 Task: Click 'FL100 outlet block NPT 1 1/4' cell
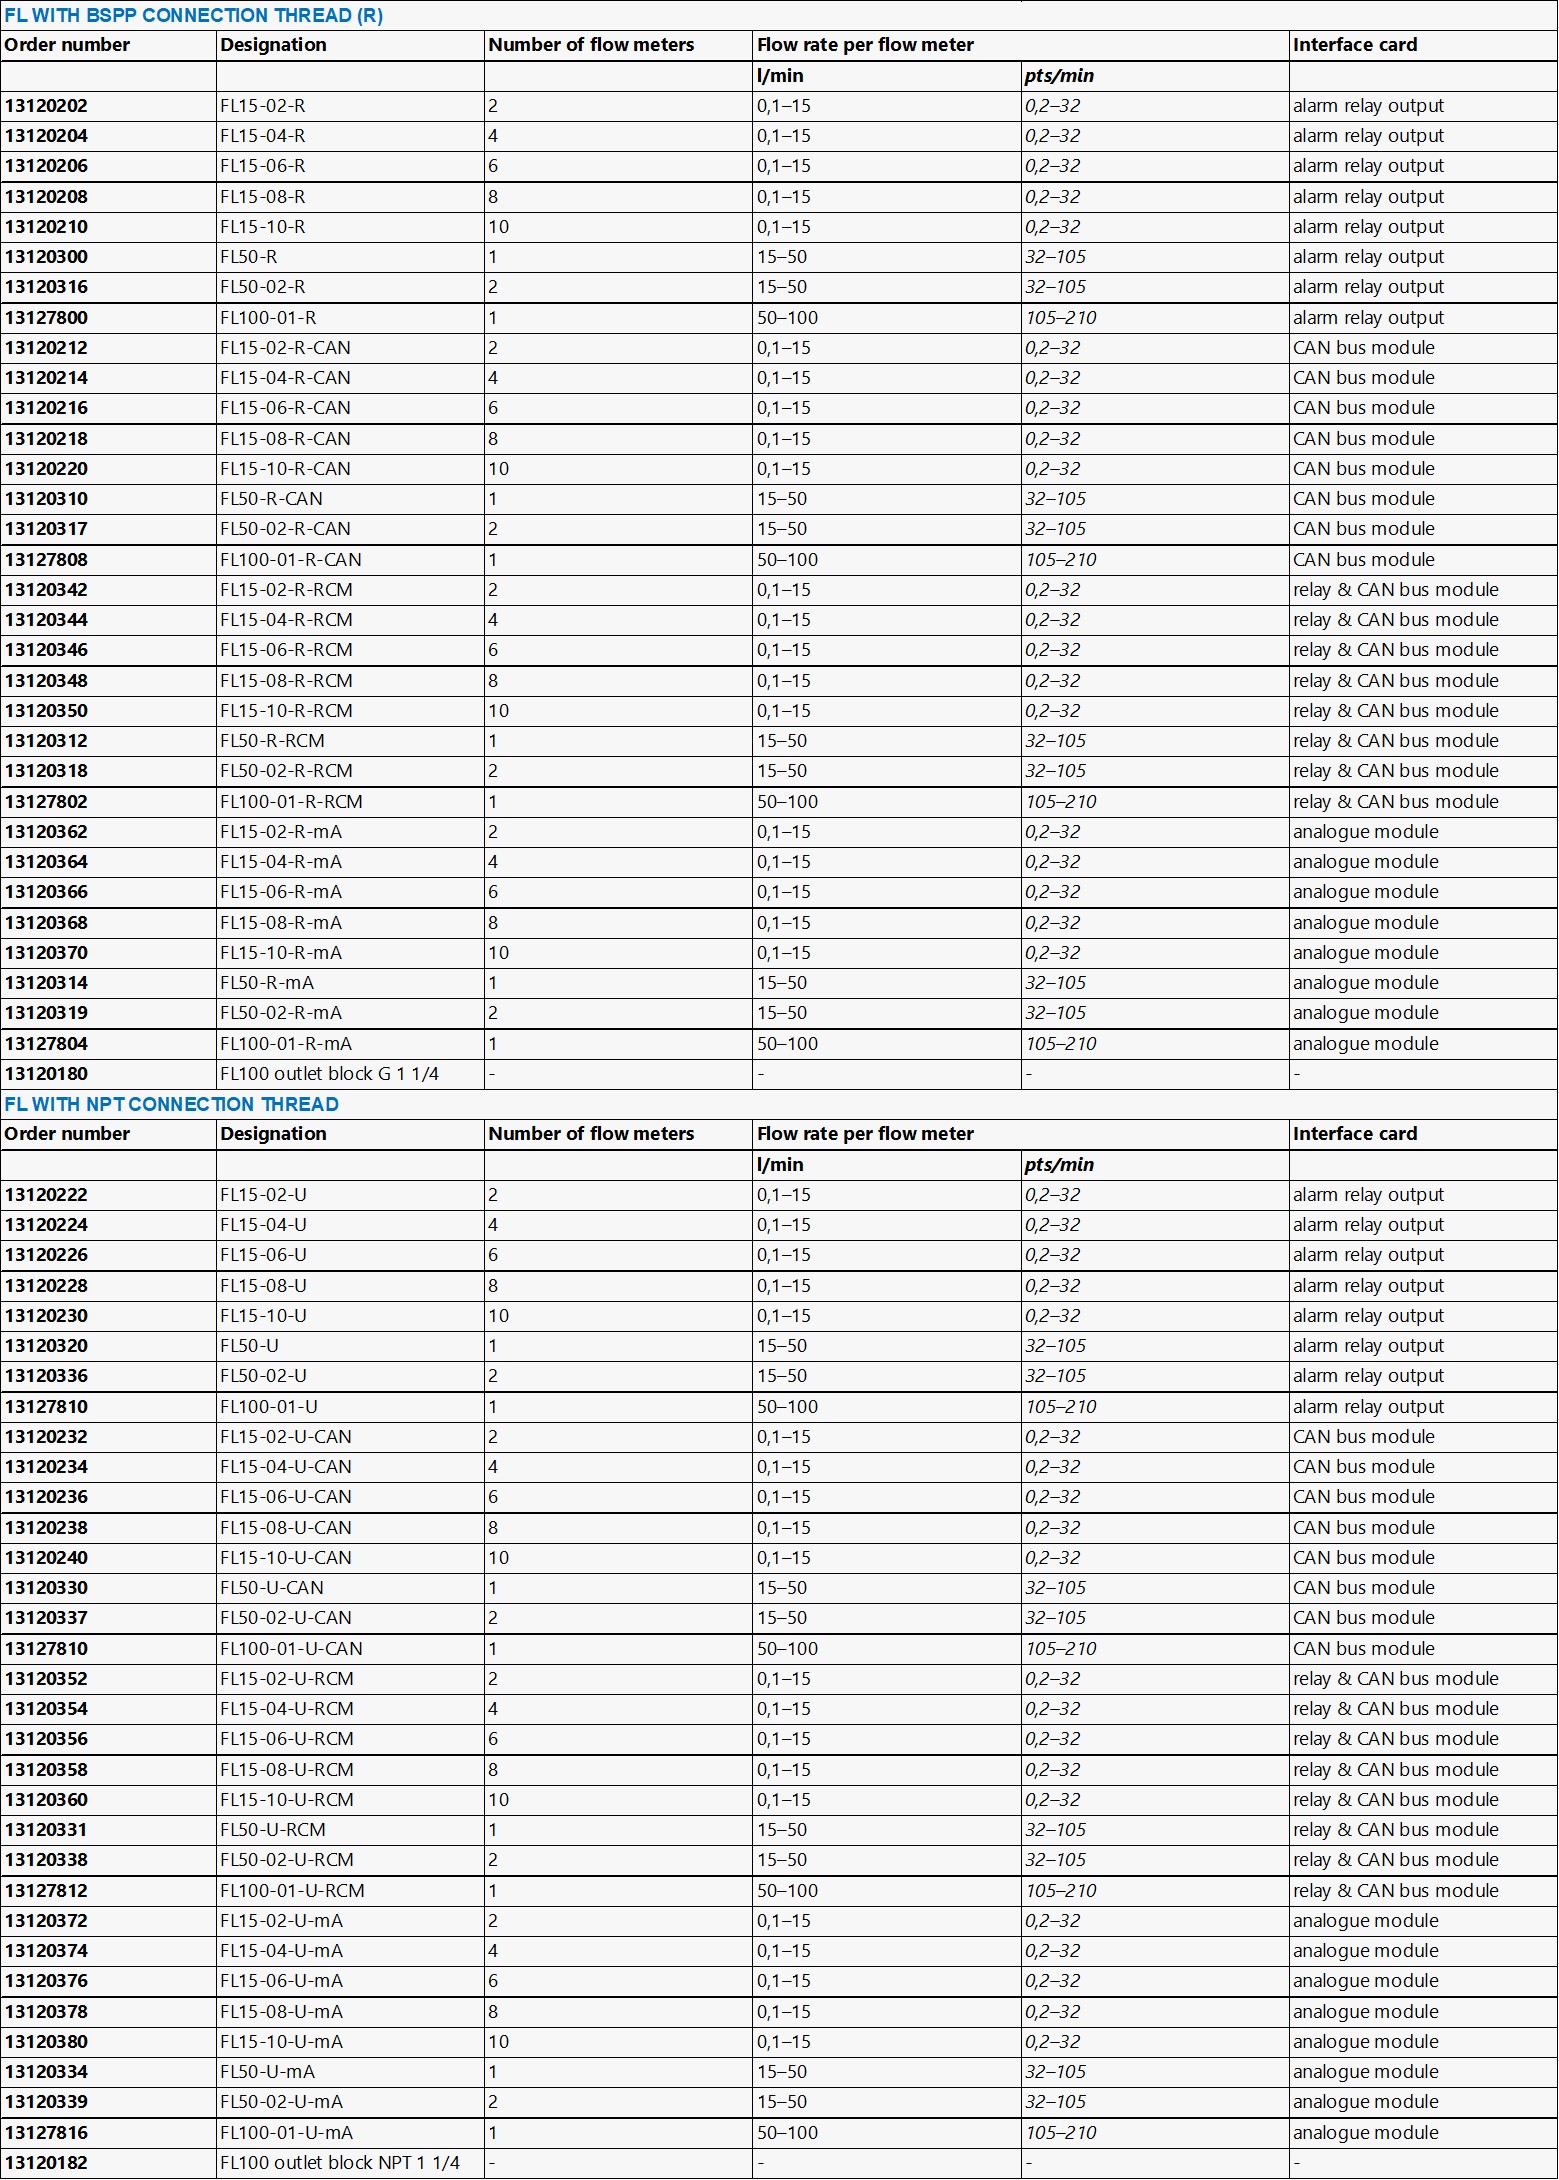[339, 2163]
